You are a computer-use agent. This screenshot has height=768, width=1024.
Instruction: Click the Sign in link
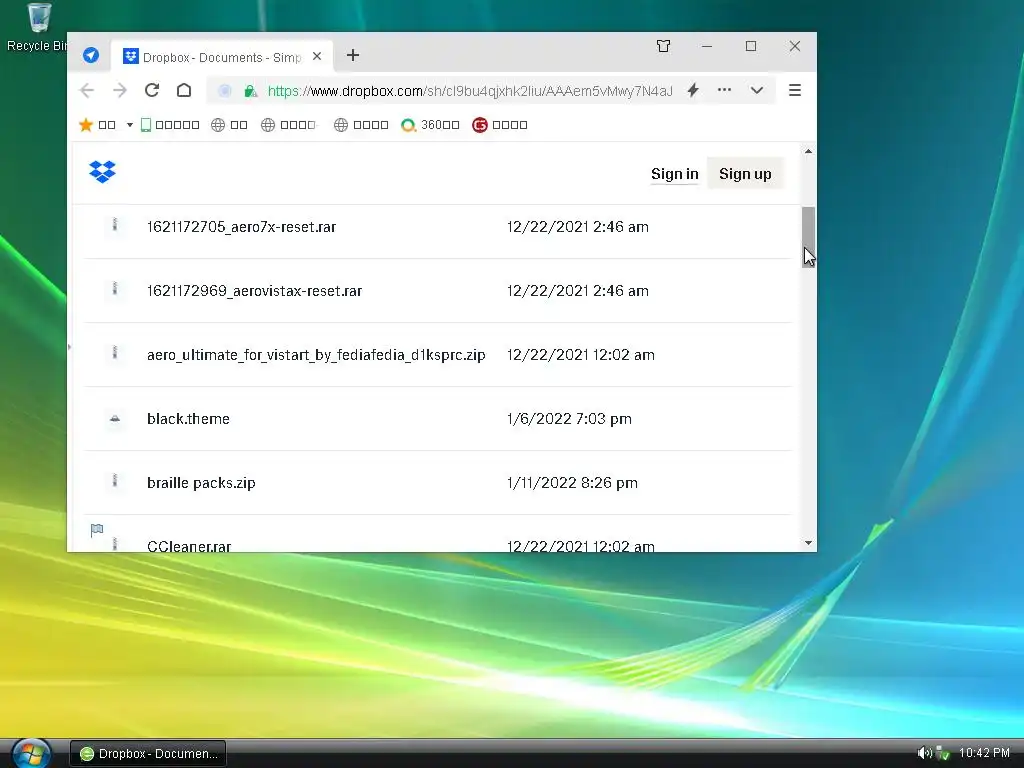[x=675, y=174]
